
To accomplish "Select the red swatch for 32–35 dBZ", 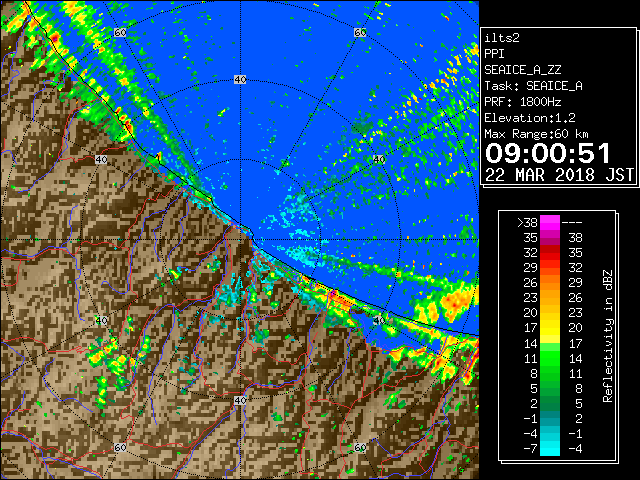I will pos(550,253).
